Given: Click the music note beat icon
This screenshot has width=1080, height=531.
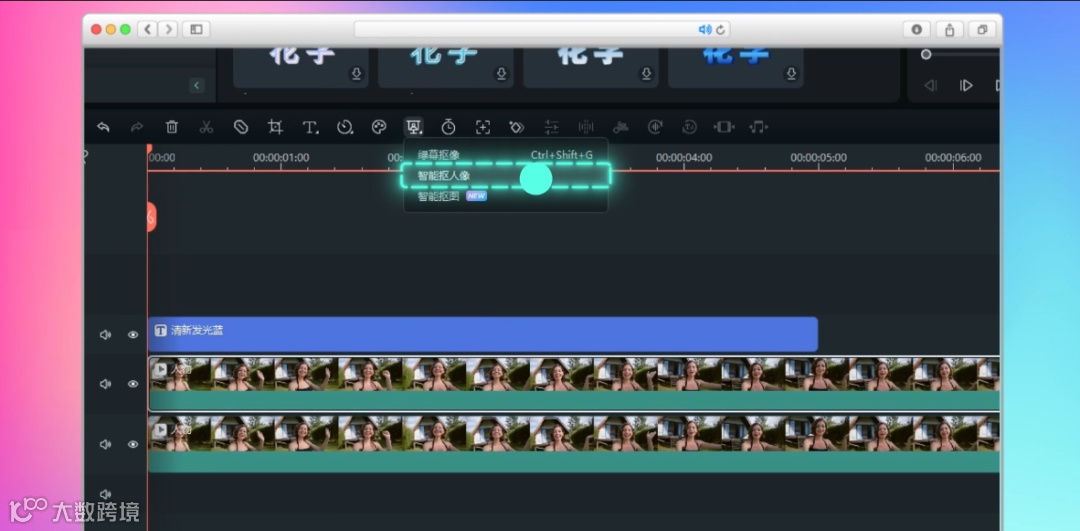Looking at the screenshot, I should pos(758,127).
